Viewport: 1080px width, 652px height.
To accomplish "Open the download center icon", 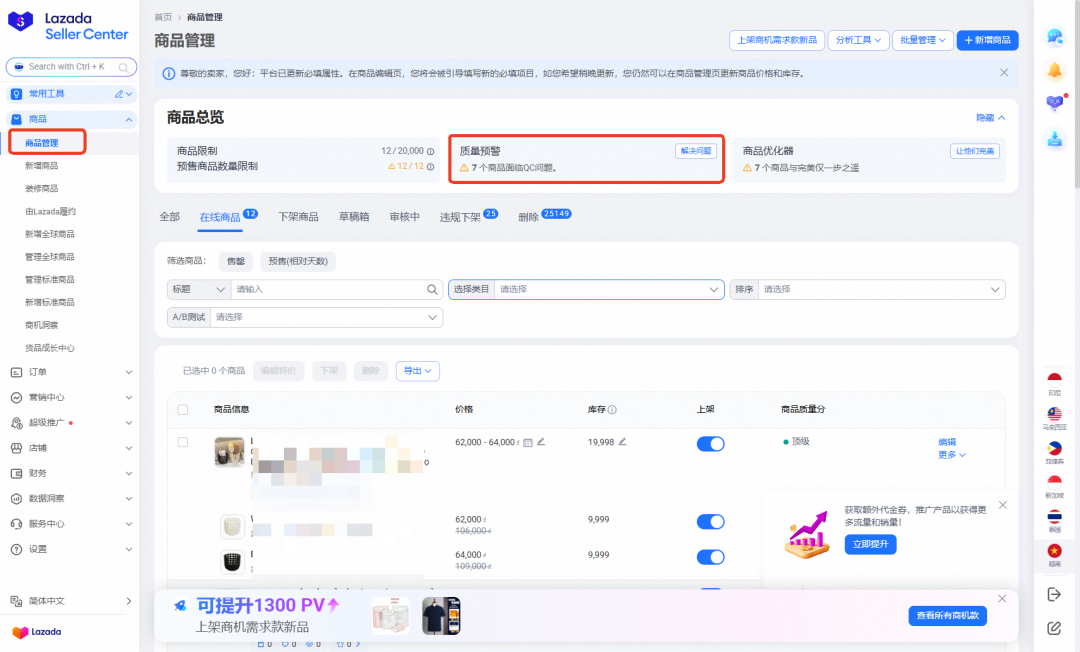I will 1055,138.
